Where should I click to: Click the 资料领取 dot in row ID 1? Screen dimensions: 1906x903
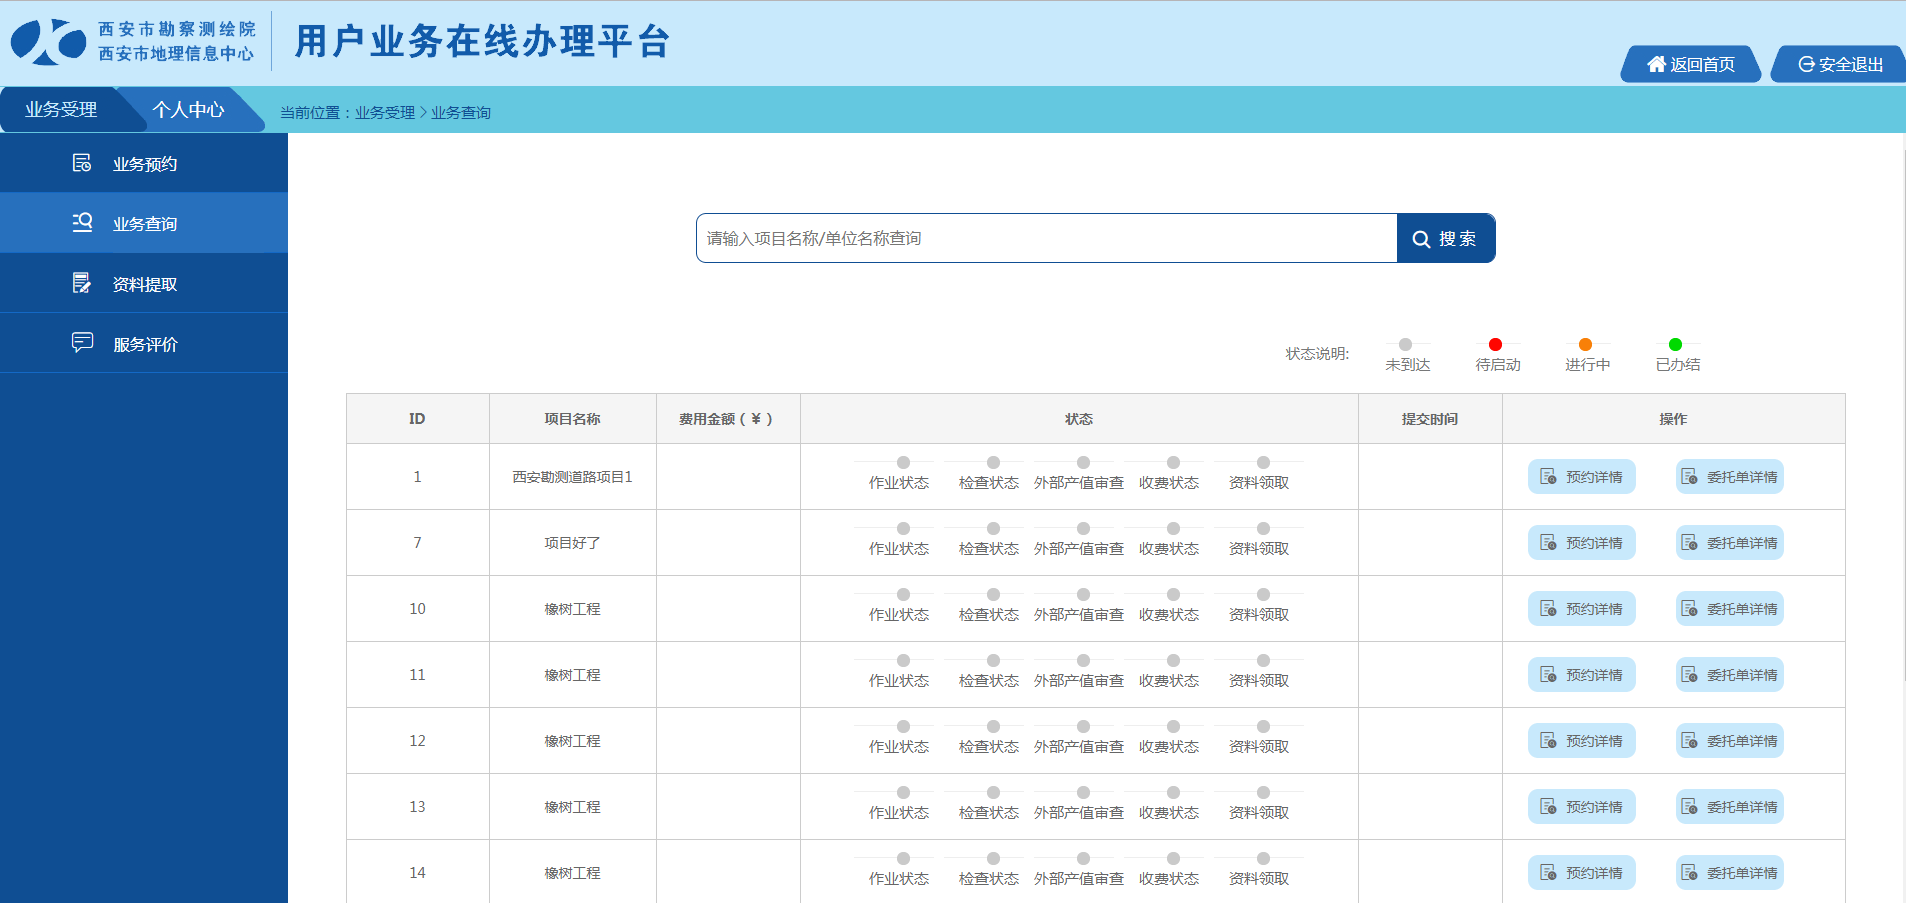[1263, 462]
